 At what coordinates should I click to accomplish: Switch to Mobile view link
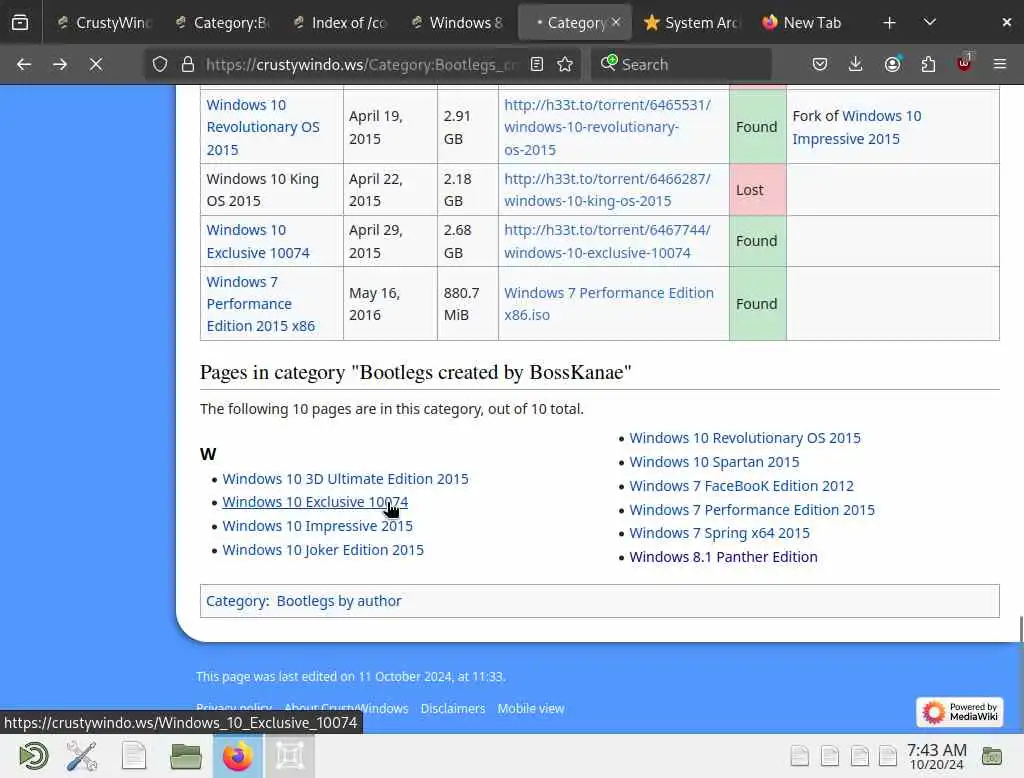531,709
